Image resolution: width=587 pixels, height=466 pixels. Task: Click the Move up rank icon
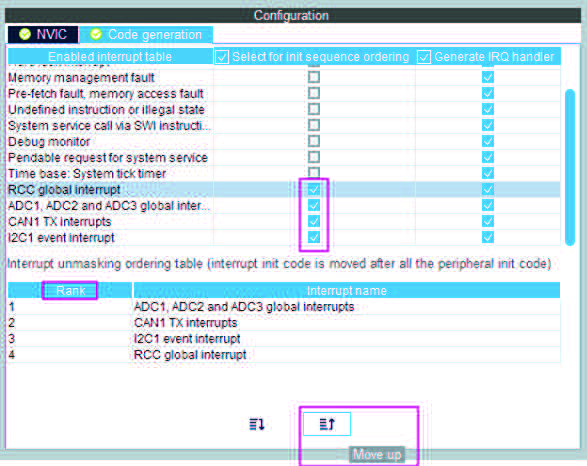327,424
